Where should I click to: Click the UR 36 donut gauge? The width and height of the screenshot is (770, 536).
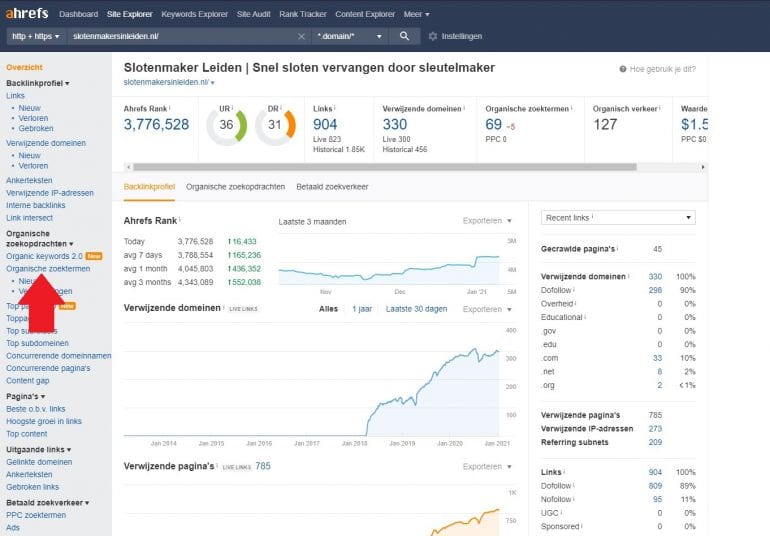pos(226,125)
